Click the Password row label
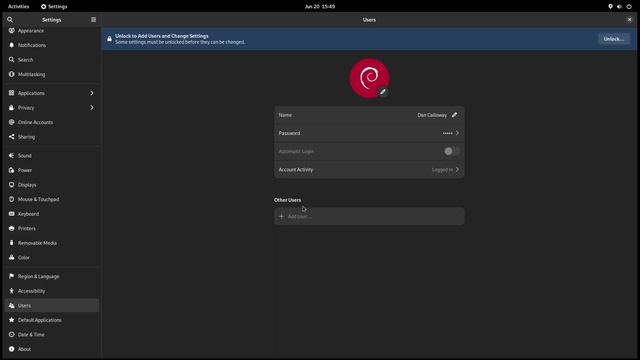This screenshot has width=640, height=360. tap(289, 133)
